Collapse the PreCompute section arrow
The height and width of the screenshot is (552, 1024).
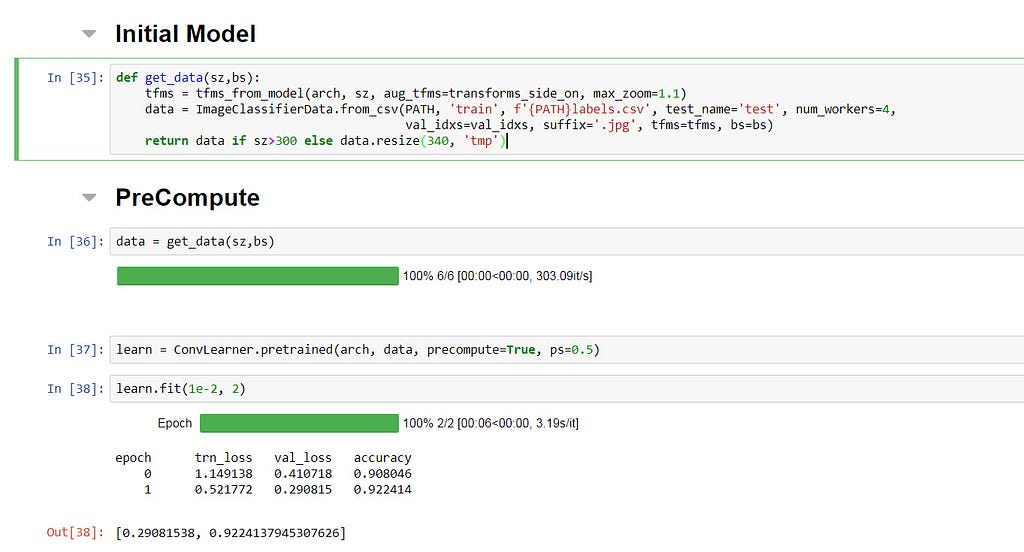89,197
